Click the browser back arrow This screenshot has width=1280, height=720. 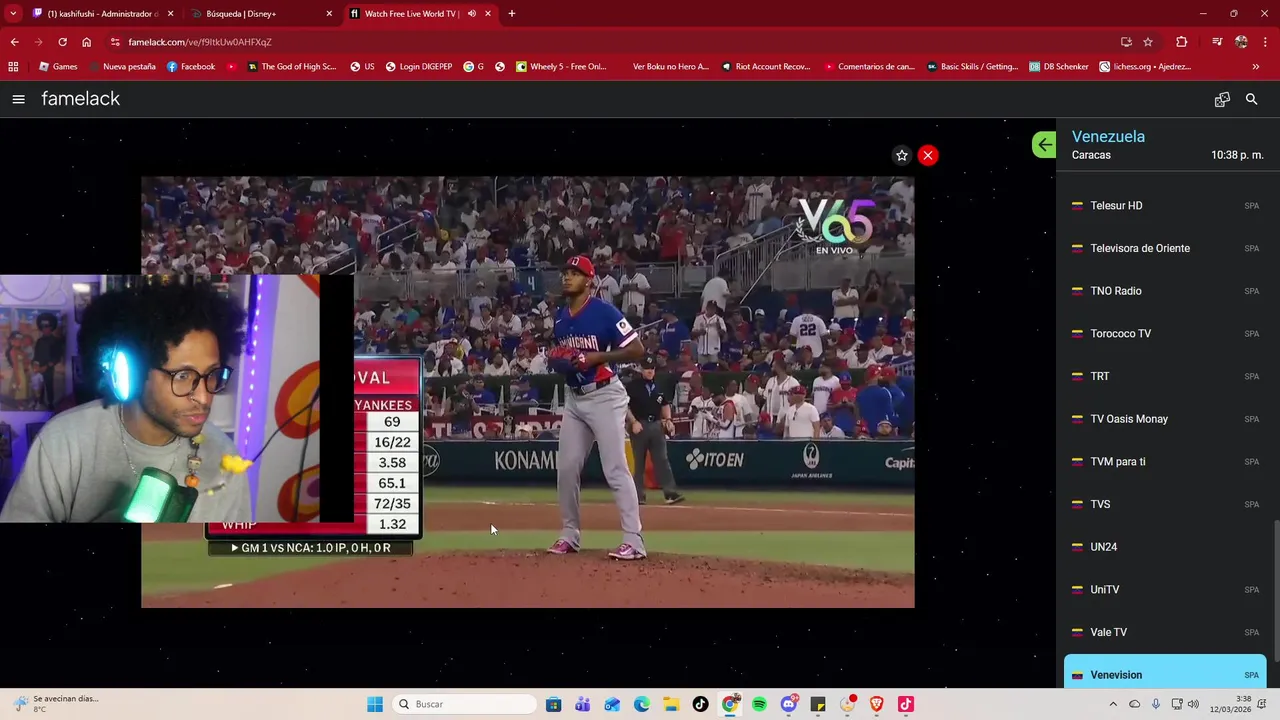point(14,42)
